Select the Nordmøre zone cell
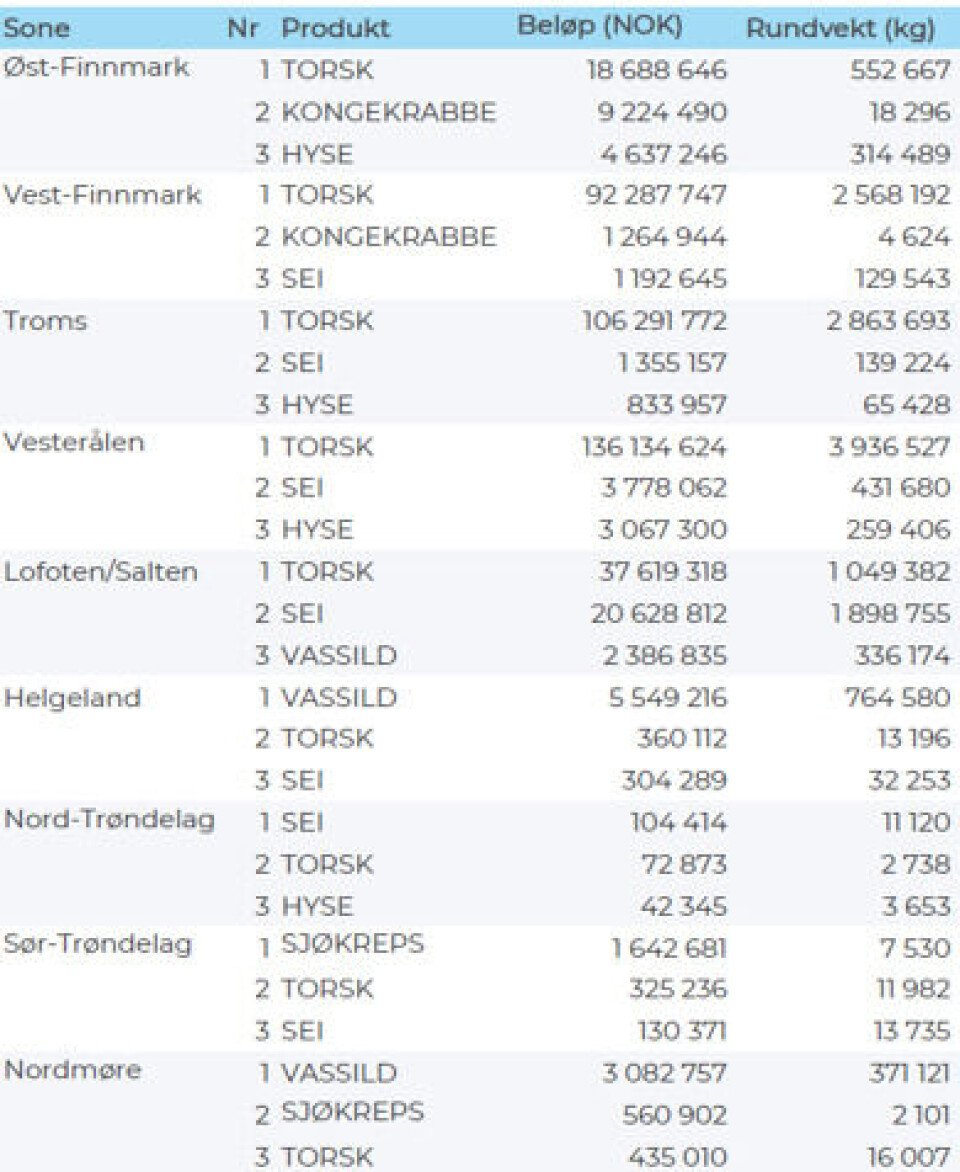Viewport: 960px width, 1172px height. point(73,1070)
